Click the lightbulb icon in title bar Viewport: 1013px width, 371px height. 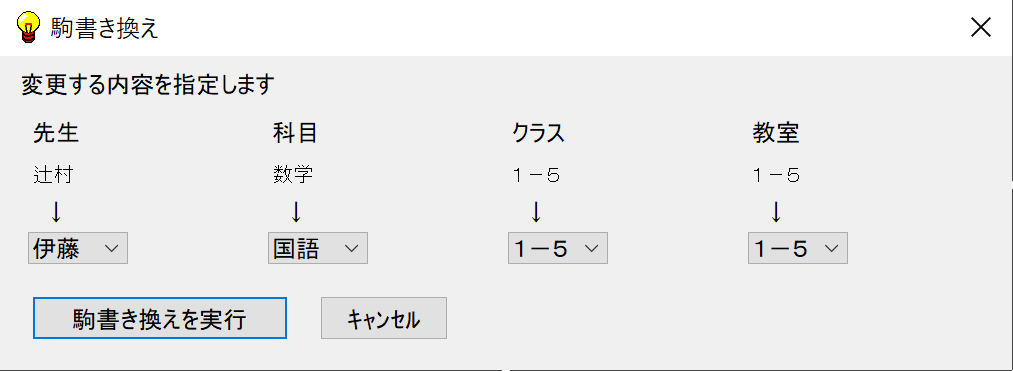point(28,28)
